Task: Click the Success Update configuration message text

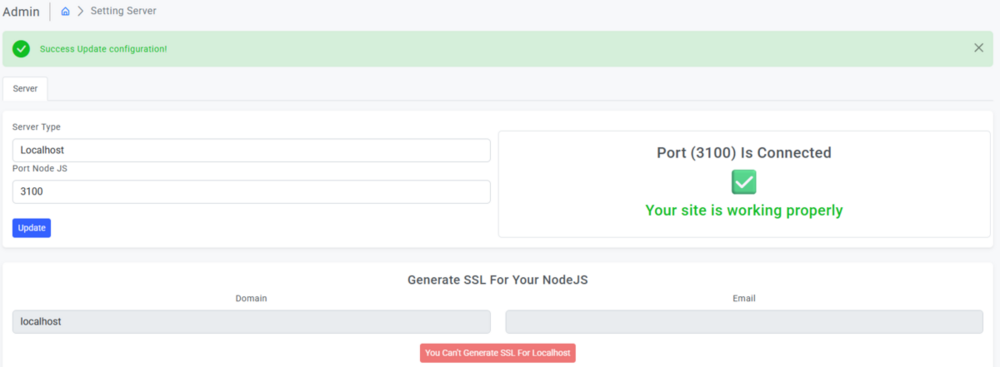Action: pyautogui.click(x=103, y=49)
